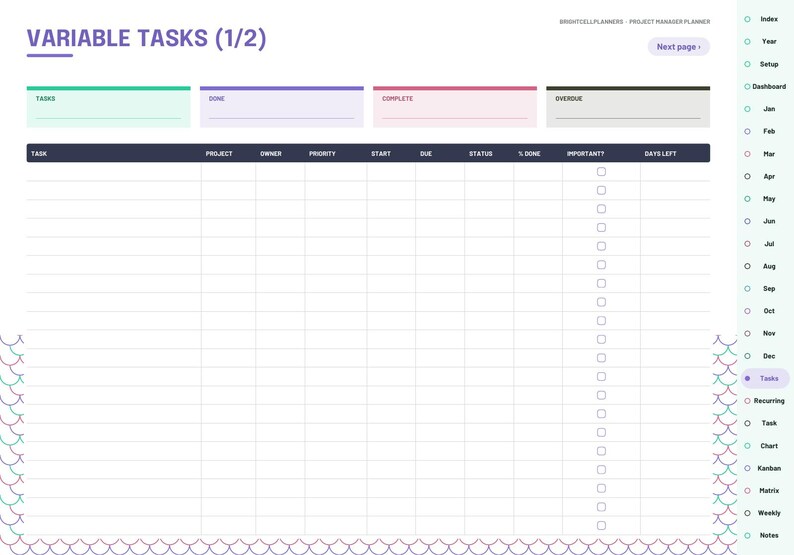Viewport: 794px width, 555px height.
Task: Click the Variable Tasks (1/2) title
Action: pyautogui.click(x=146, y=38)
